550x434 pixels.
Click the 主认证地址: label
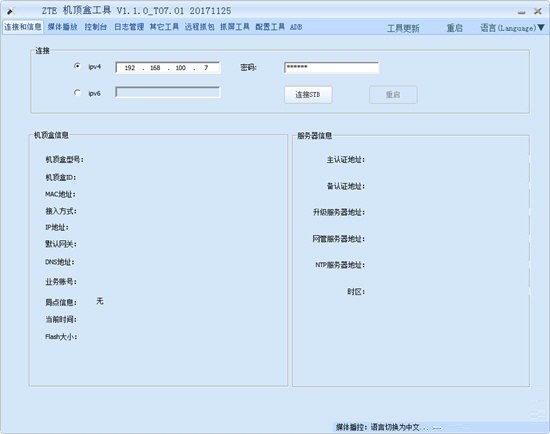pyautogui.click(x=346, y=160)
